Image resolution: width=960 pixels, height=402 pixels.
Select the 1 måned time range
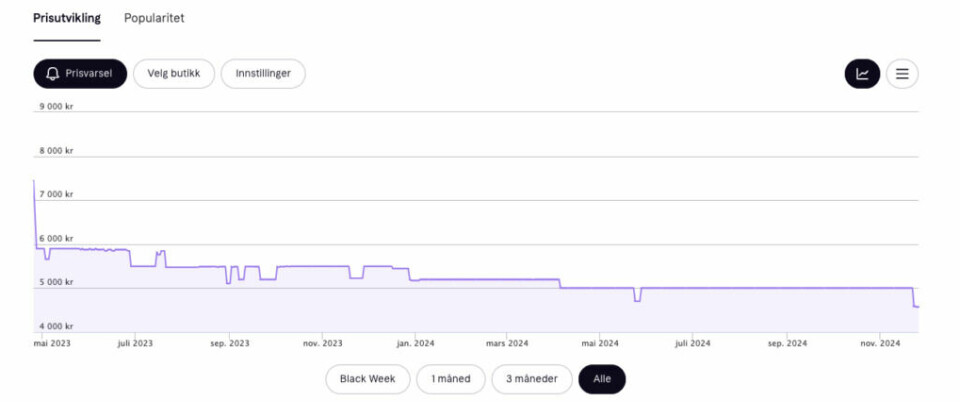pyautogui.click(x=451, y=379)
